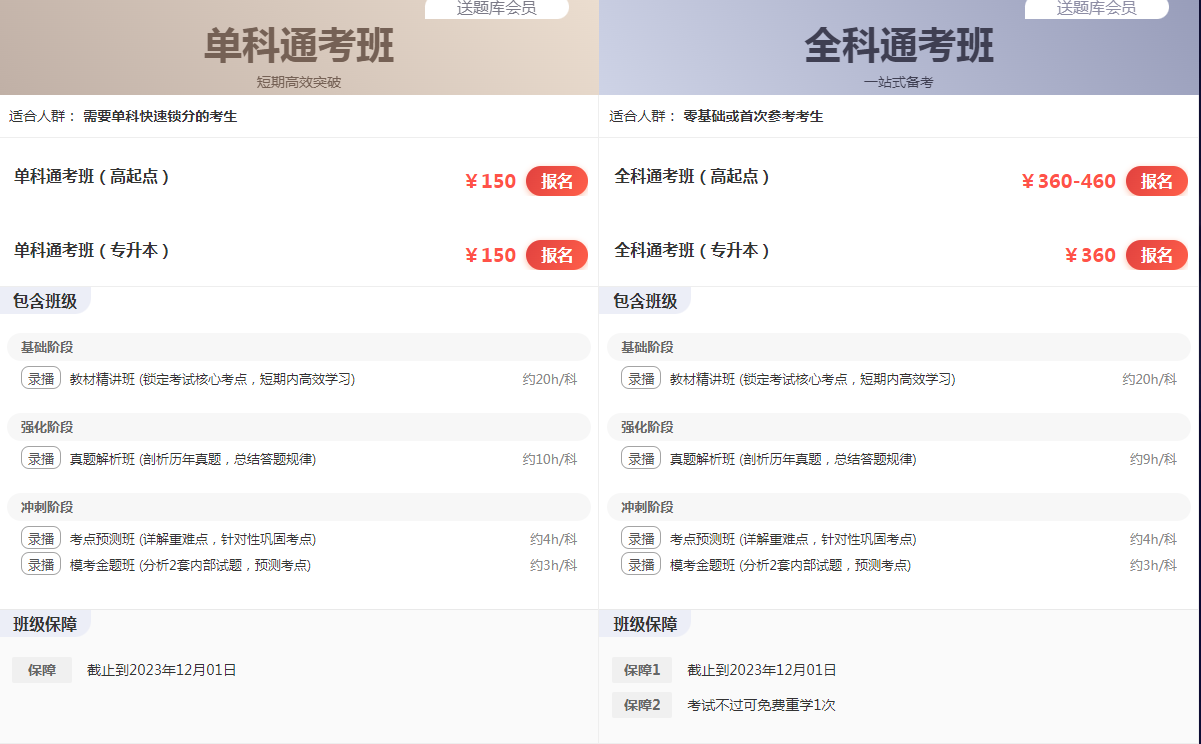
Task: Click 报名 for 单科通考班(高起点)
Action: click(556, 181)
